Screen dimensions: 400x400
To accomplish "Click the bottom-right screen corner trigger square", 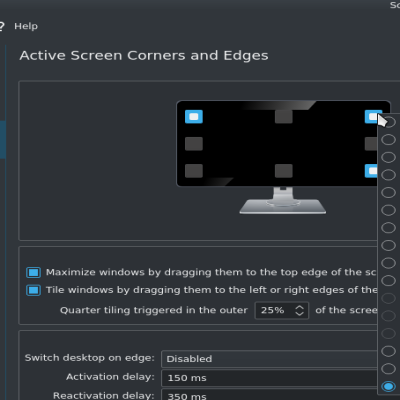I will [x=371, y=171].
